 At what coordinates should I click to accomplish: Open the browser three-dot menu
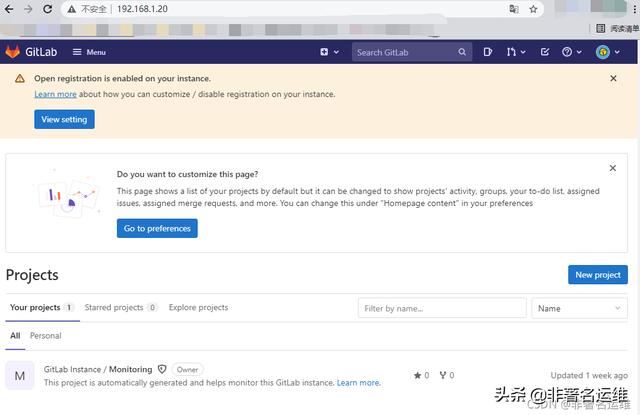tap(634, 9)
